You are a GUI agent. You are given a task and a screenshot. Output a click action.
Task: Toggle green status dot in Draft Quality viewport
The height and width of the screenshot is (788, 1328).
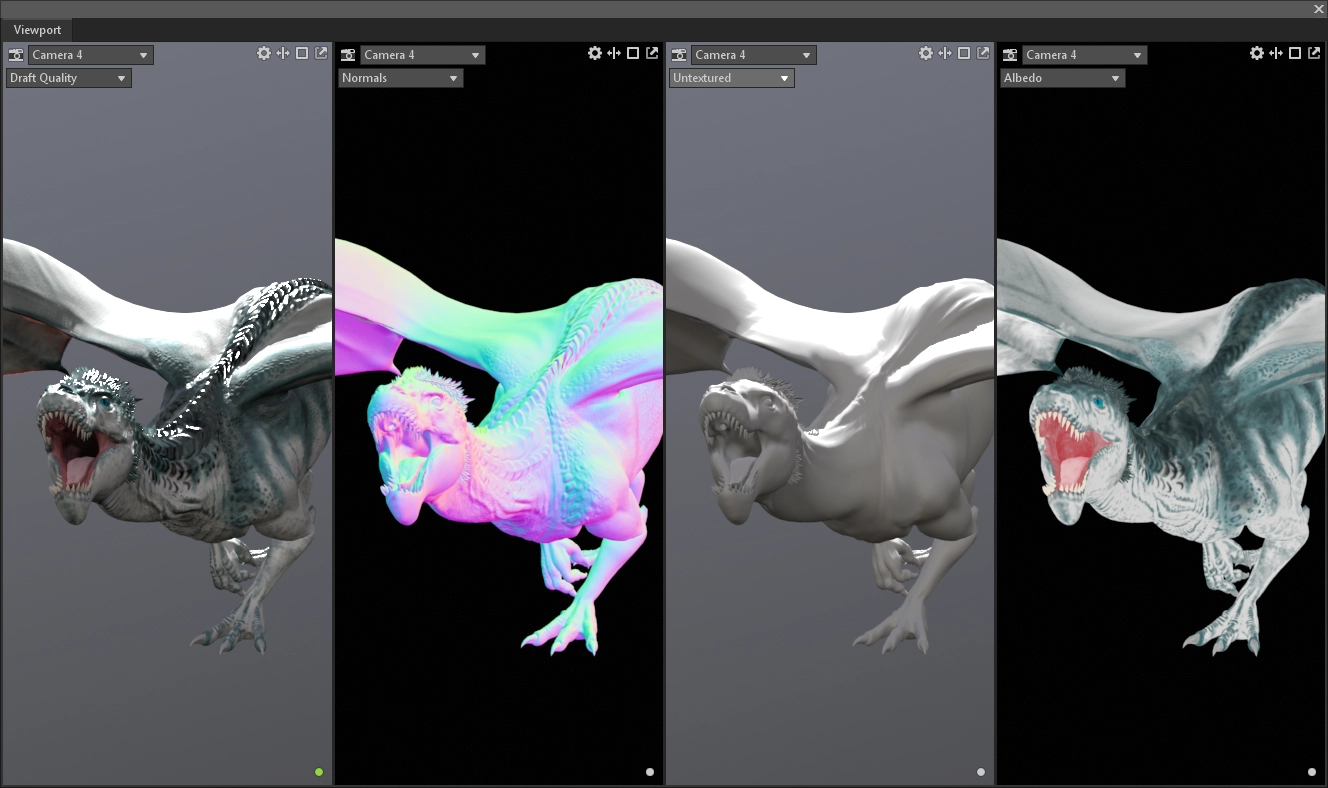click(319, 772)
